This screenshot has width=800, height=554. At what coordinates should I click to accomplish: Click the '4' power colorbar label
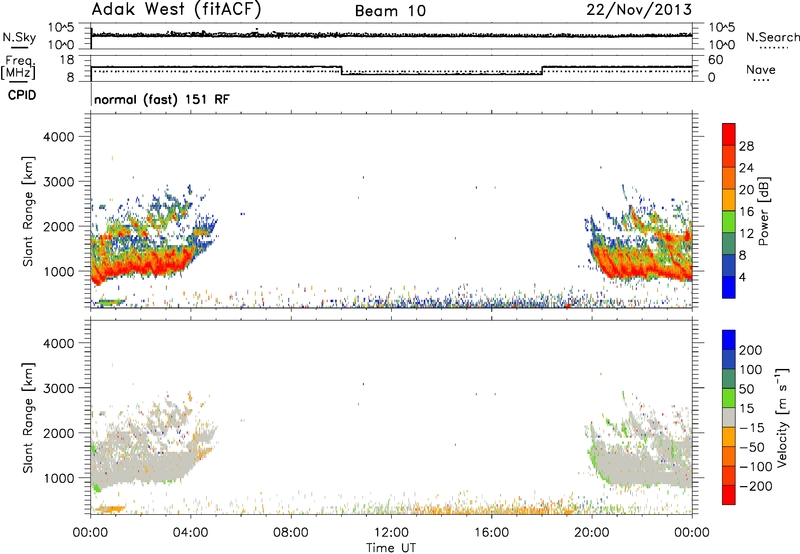click(743, 278)
